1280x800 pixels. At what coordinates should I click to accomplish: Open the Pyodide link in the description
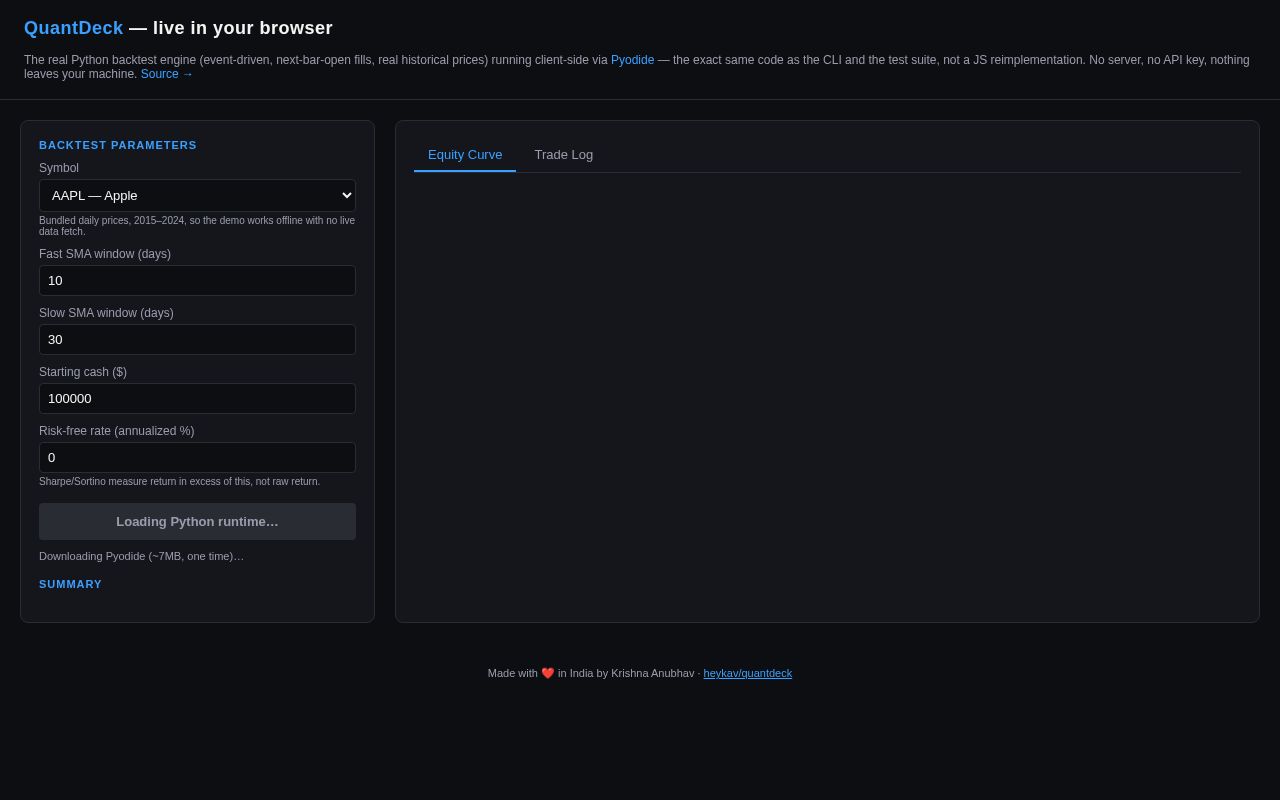[x=633, y=60]
